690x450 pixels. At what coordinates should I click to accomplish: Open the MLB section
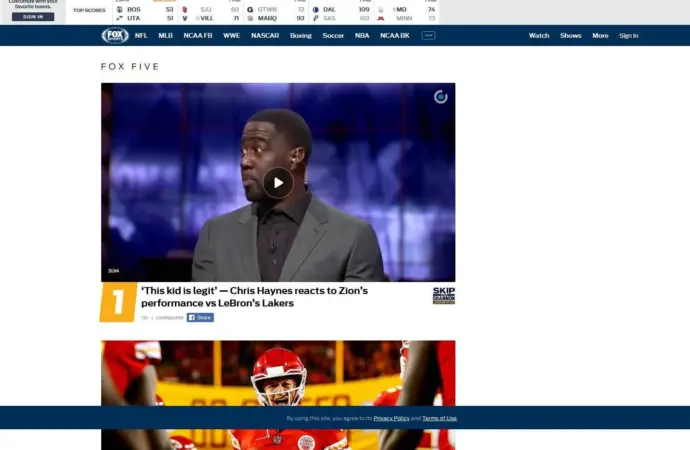pos(165,36)
